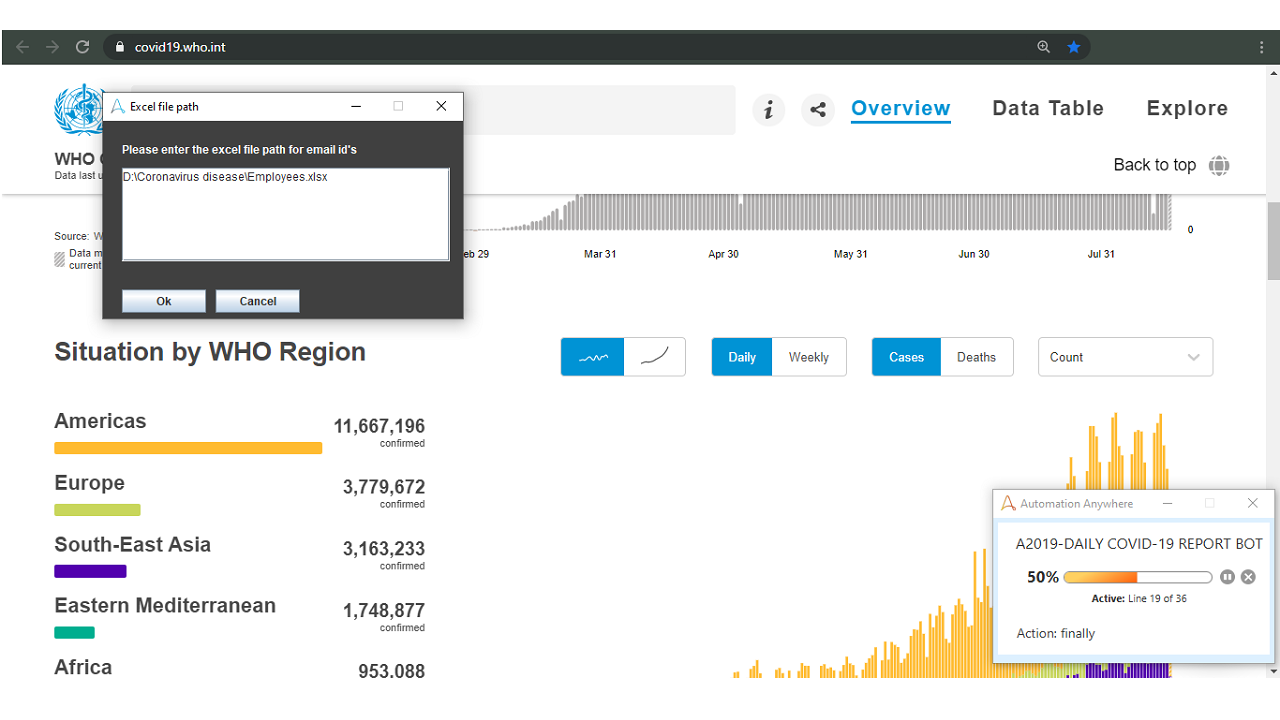This screenshot has height=720, width=1280.
Task: Click the Excel file path text field
Action: [285, 214]
